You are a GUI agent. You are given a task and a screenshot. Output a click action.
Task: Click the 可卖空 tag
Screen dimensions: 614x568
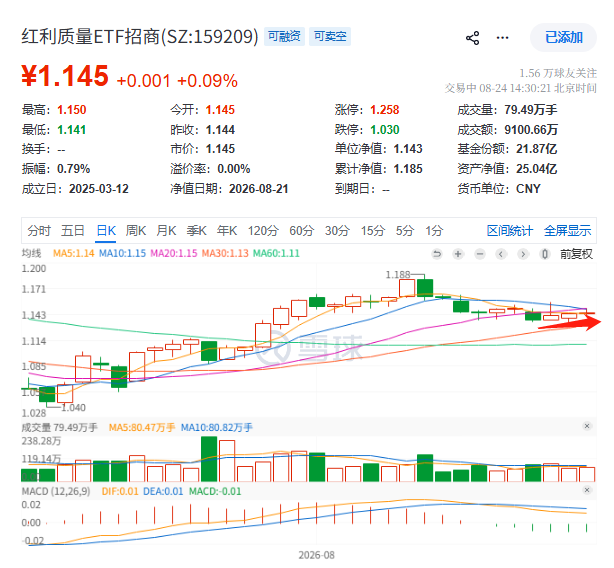click(330, 36)
